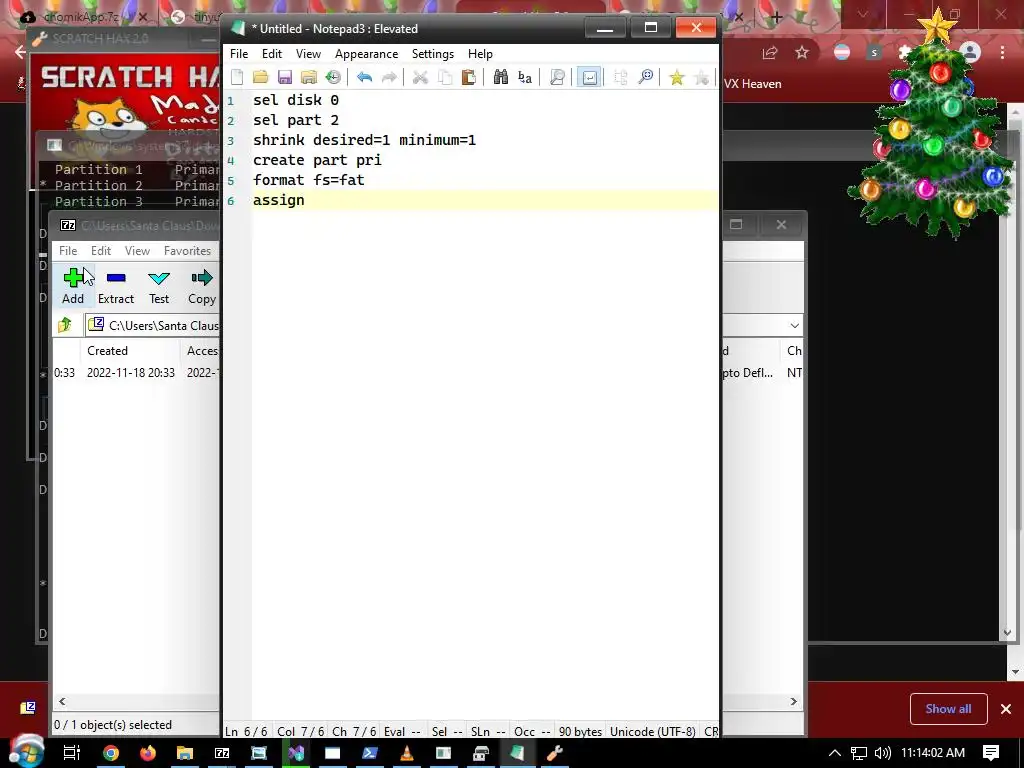The image size is (1024, 768).
Task: Click the 7-Zip horizontal scrollbar right arrow
Action: coord(793,701)
